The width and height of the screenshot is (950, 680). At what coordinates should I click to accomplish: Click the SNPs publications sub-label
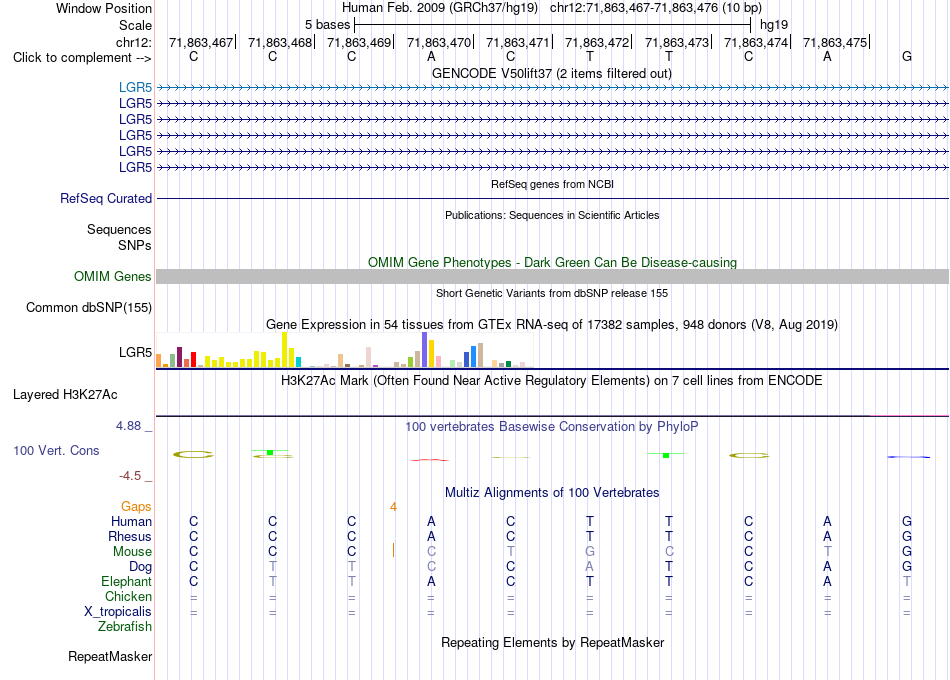(x=135, y=245)
